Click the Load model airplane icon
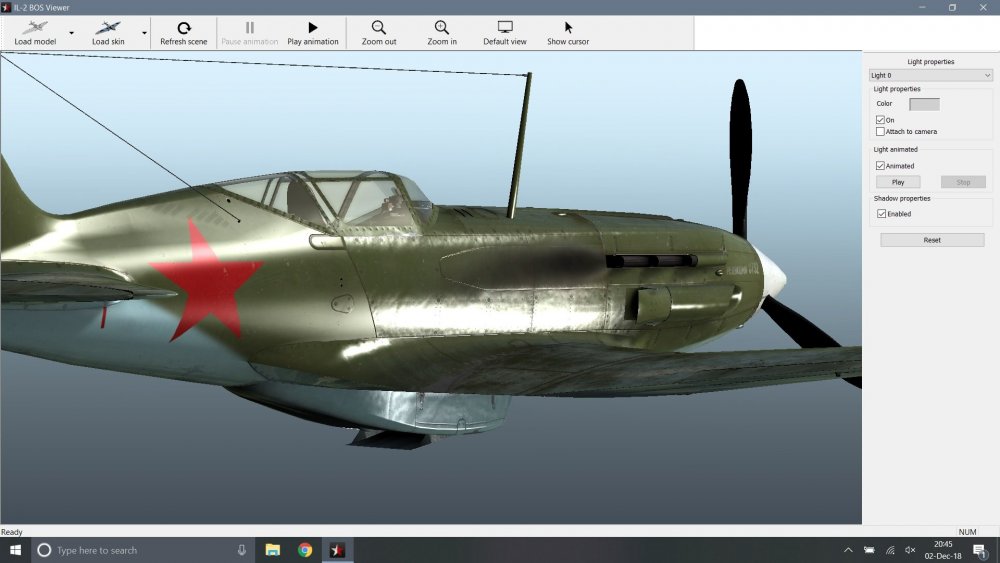Image resolution: width=1000 pixels, height=563 pixels. click(35, 28)
